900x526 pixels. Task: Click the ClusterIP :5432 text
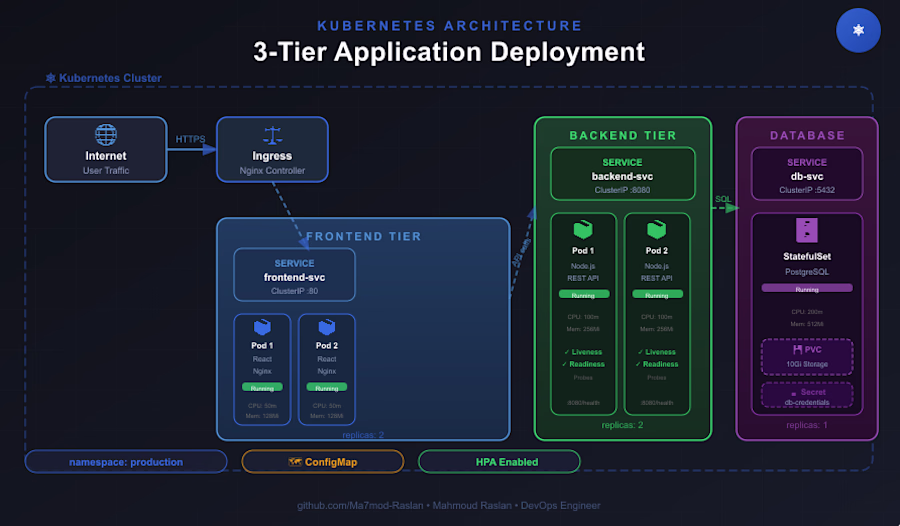807,190
